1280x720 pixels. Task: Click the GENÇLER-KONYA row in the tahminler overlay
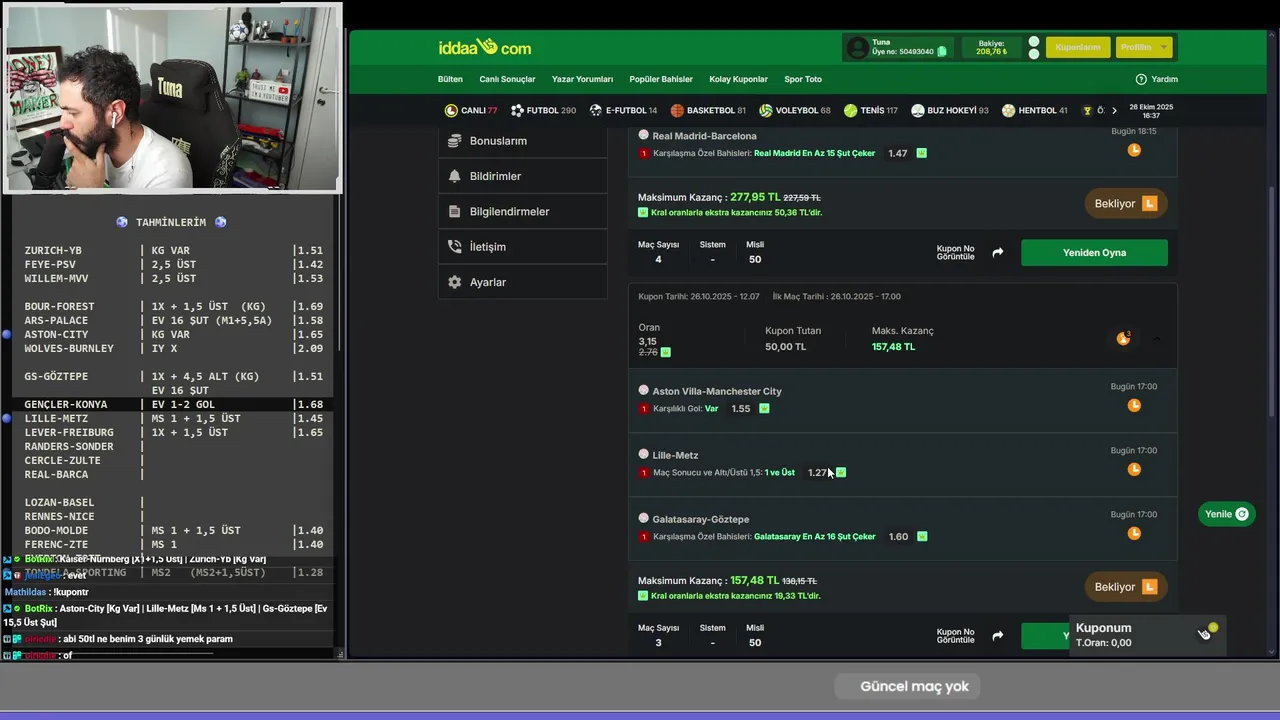[175, 404]
